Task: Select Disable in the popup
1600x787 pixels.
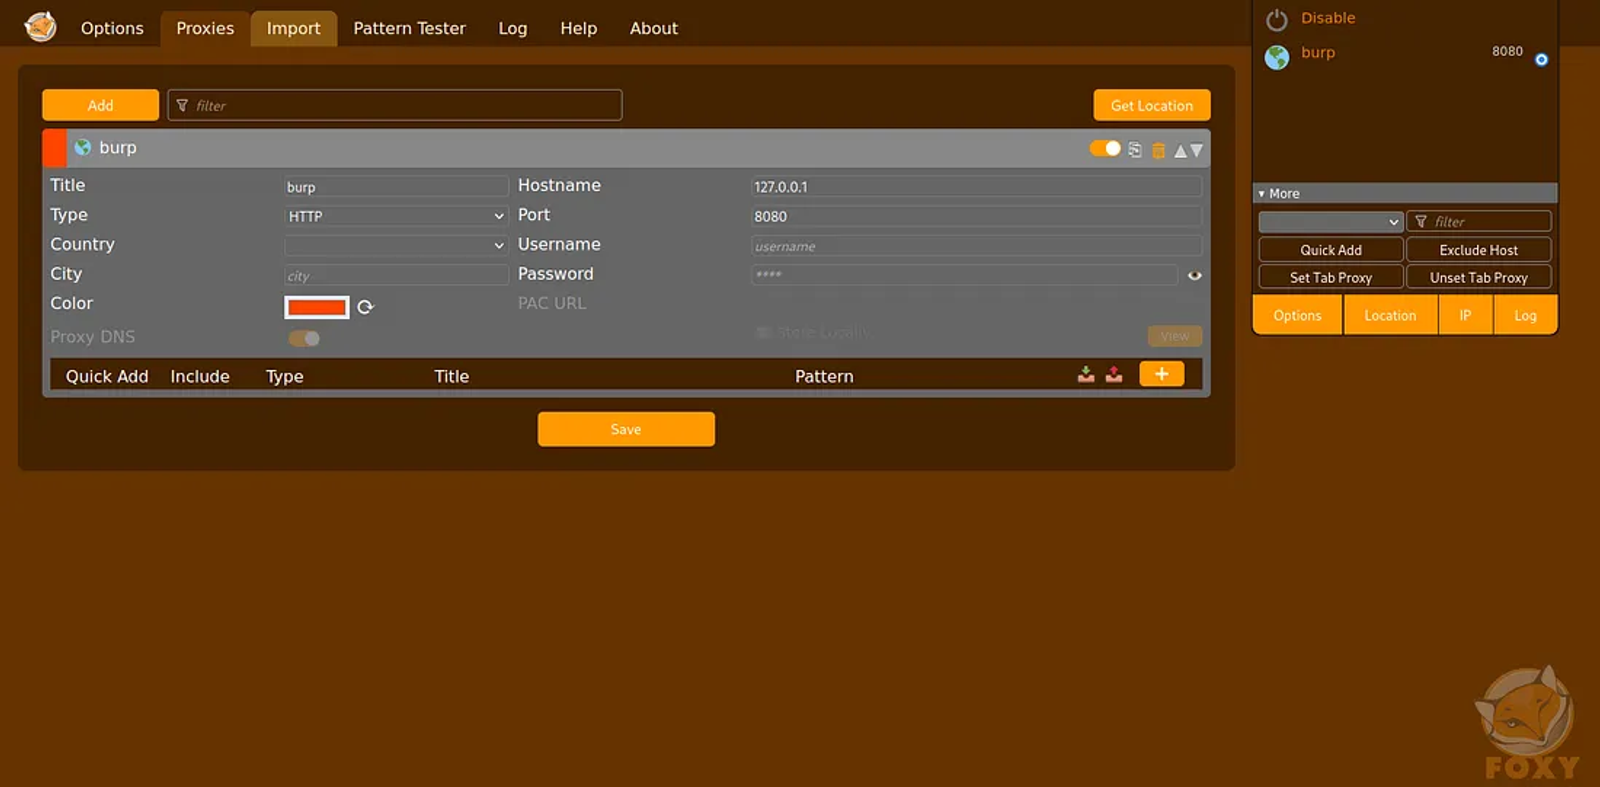Action: coord(1328,18)
